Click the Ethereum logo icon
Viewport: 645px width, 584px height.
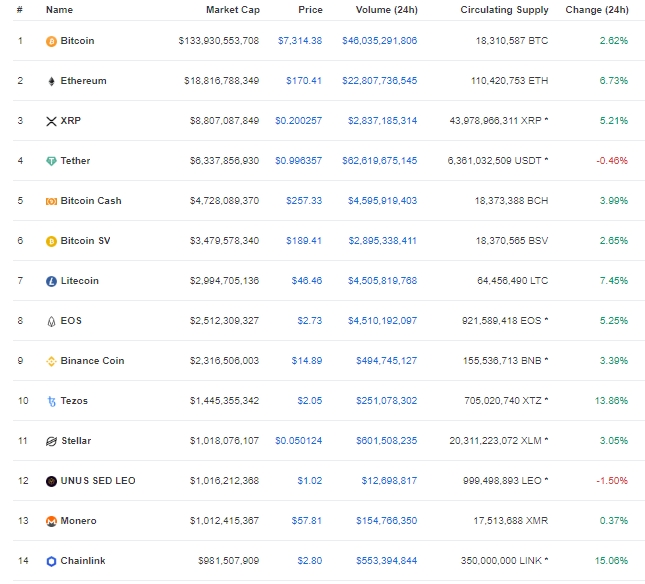pos(51,81)
